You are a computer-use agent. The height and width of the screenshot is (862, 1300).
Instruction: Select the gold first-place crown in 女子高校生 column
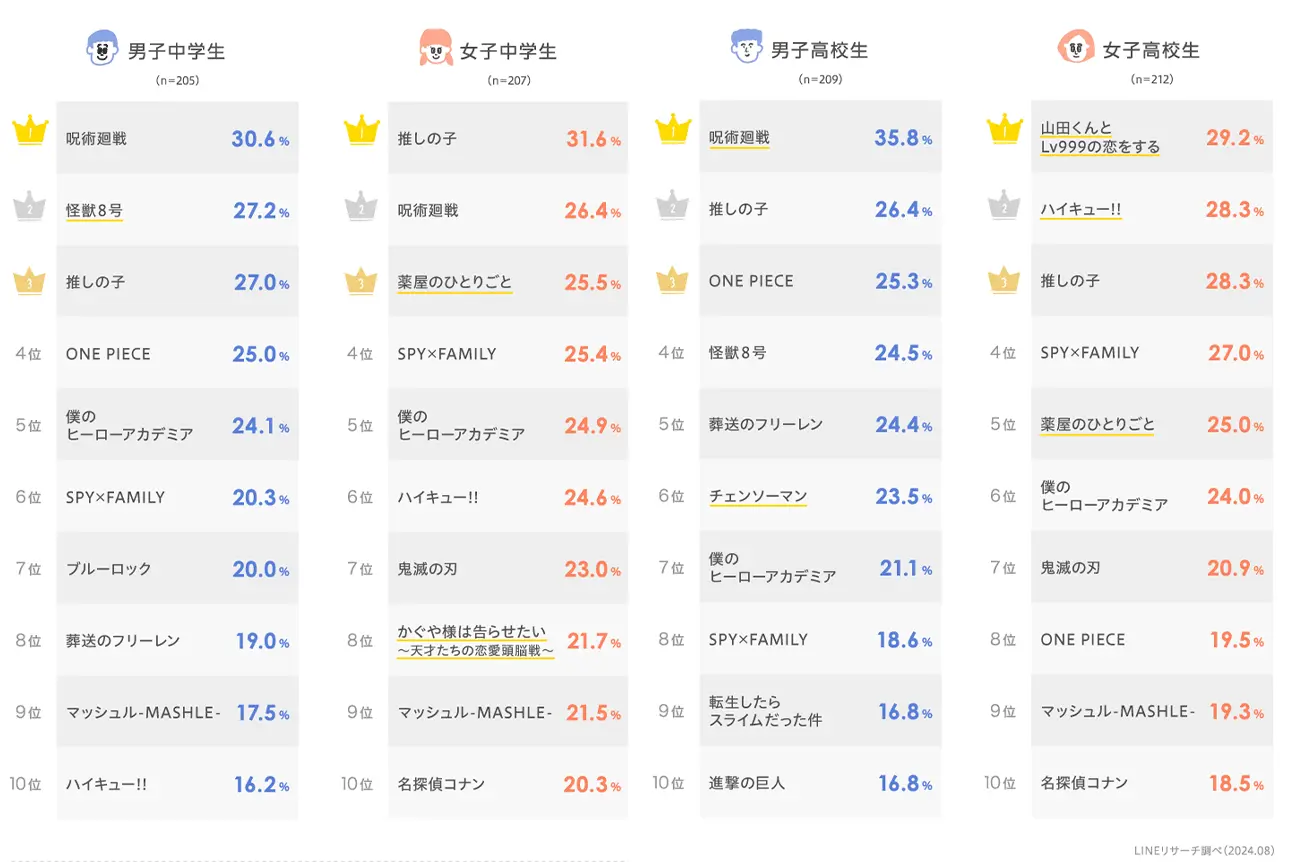click(1004, 129)
